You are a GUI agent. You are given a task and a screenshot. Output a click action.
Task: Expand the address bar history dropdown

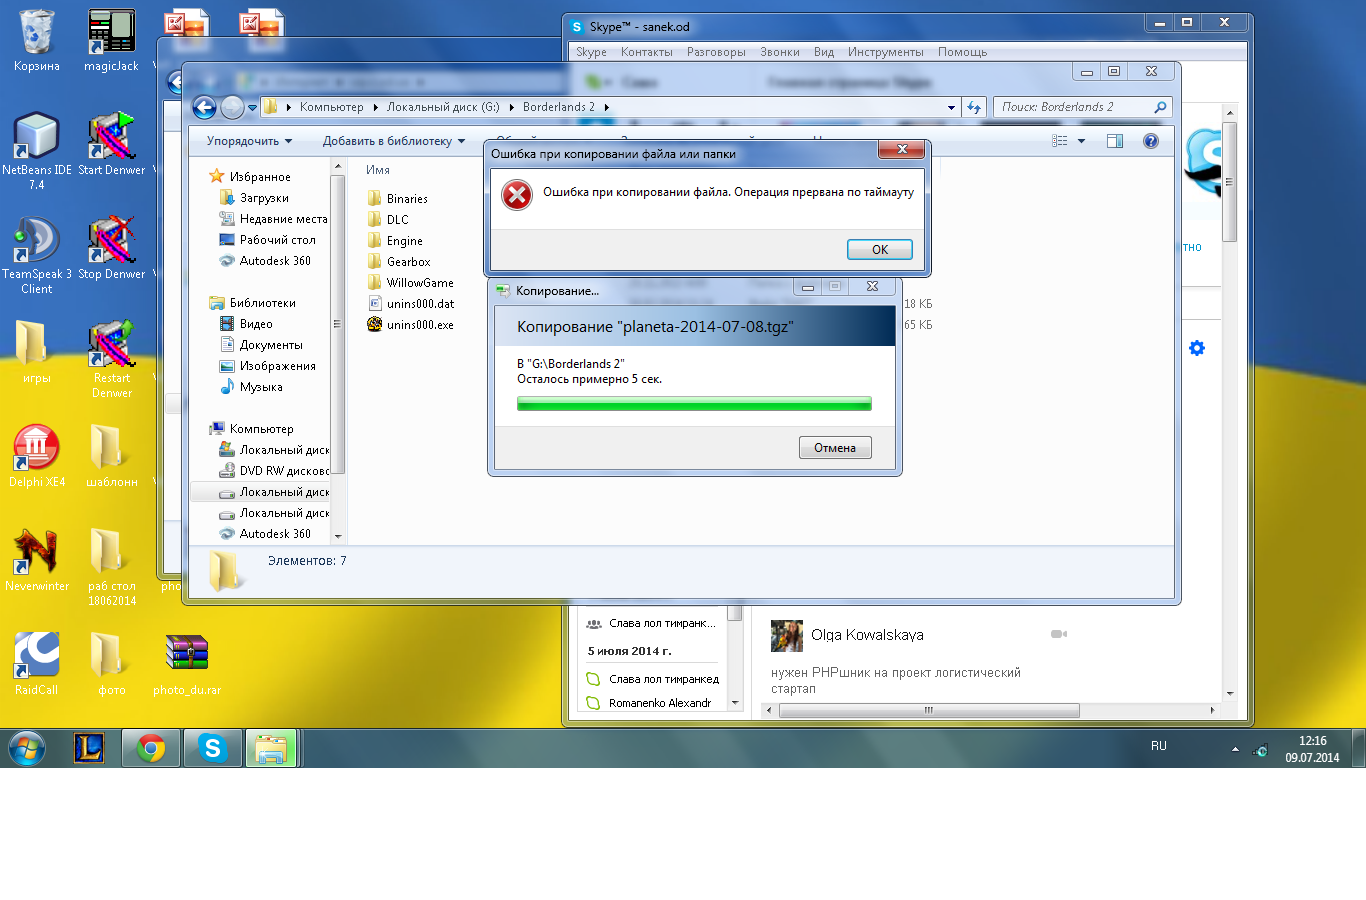click(951, 107)
